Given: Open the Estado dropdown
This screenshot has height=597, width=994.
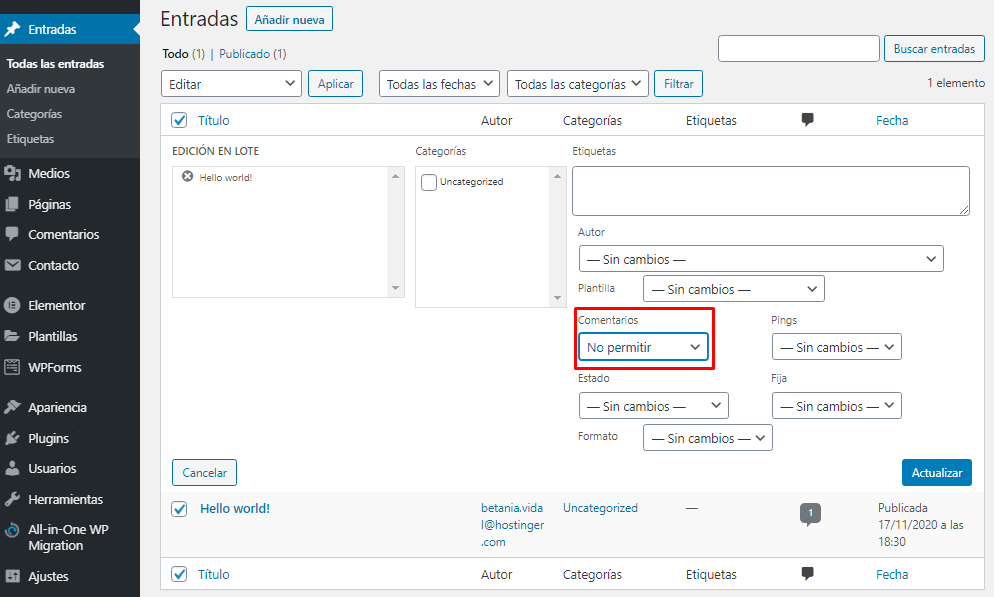Looking at the screenshot, I should click(x=654, y=406).
